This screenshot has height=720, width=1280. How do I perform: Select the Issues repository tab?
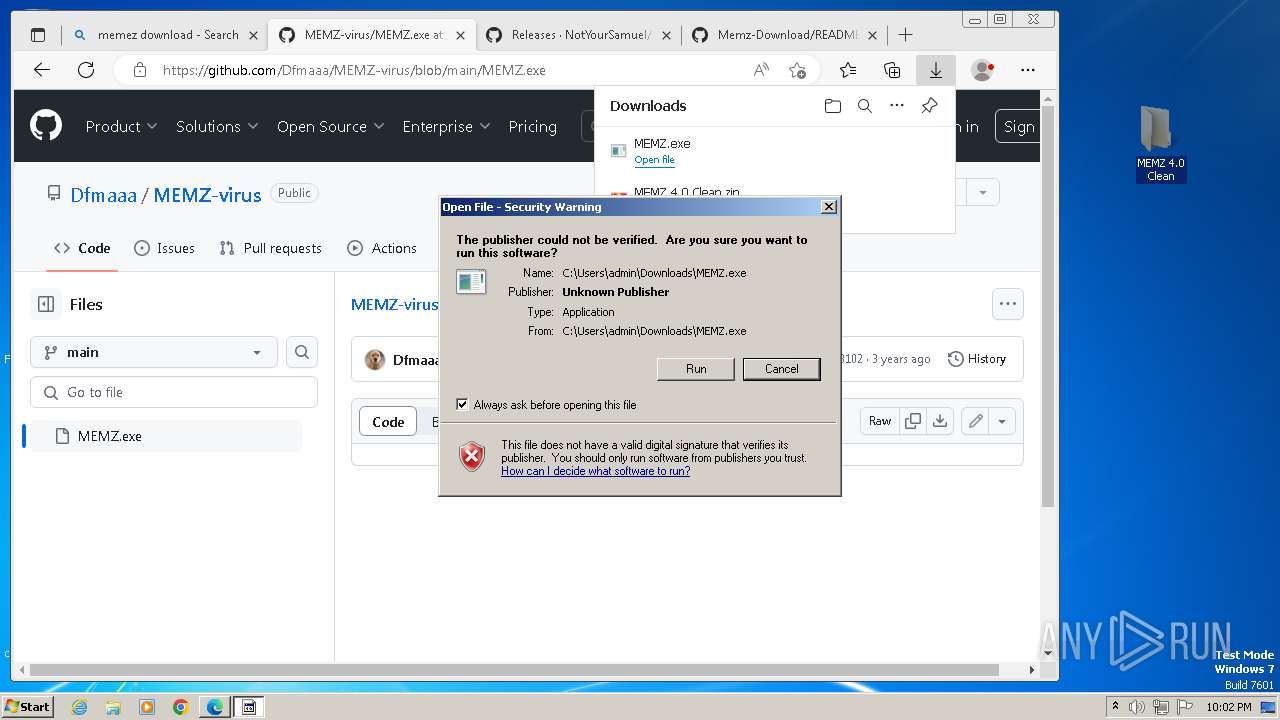[x=164, y=248]
